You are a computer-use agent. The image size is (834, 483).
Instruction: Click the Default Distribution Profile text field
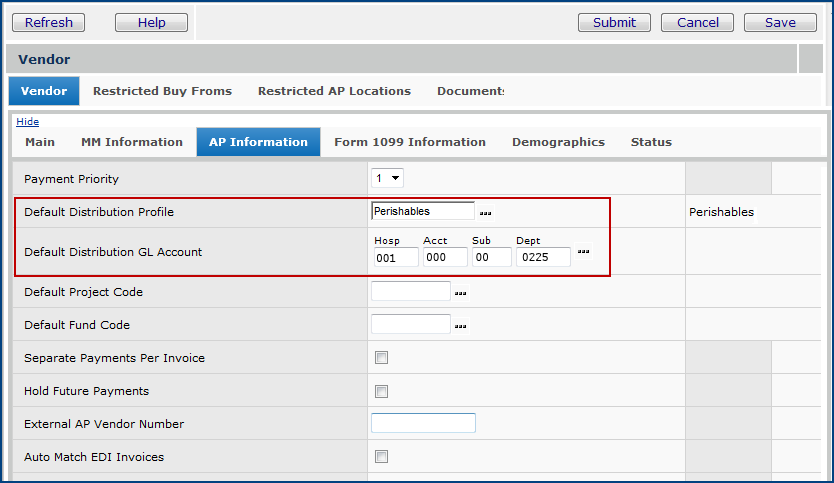click(x=422, y=211)
